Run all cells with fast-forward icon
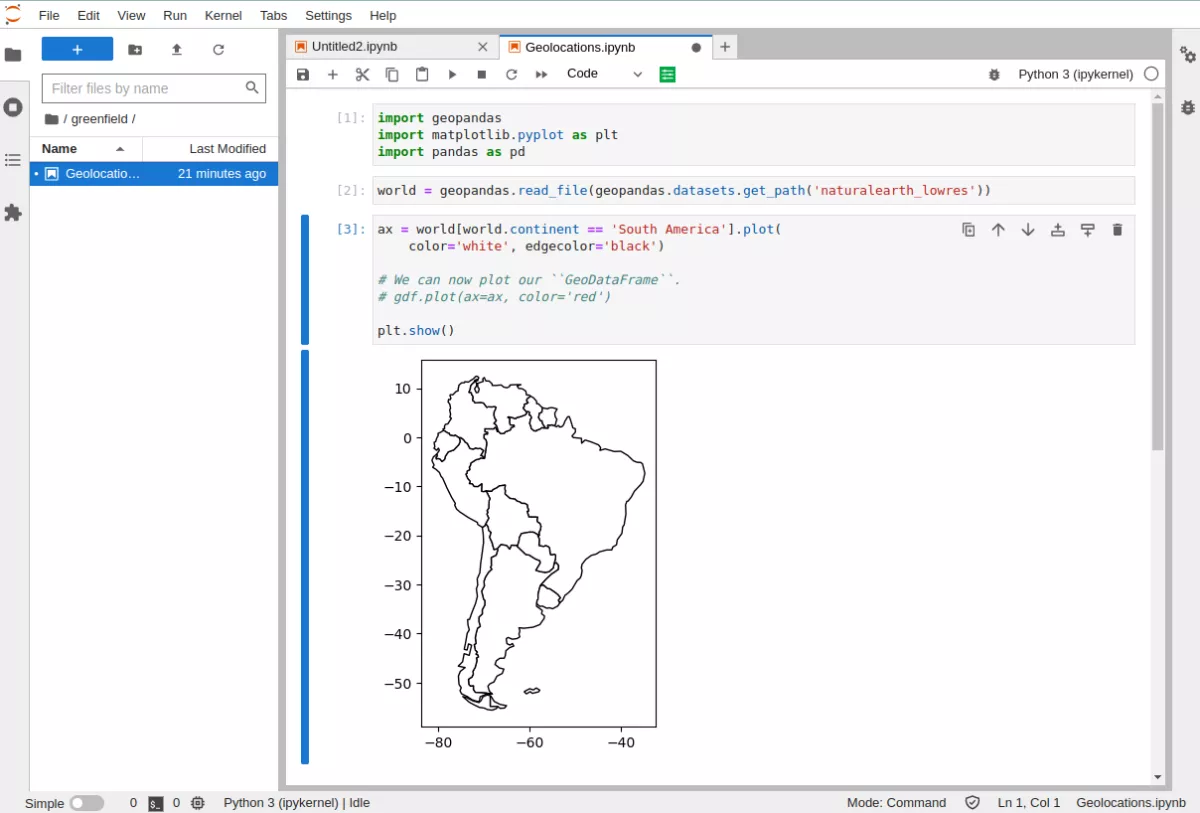Viewport: 1200px width, 813px height. tap(542, 74)
